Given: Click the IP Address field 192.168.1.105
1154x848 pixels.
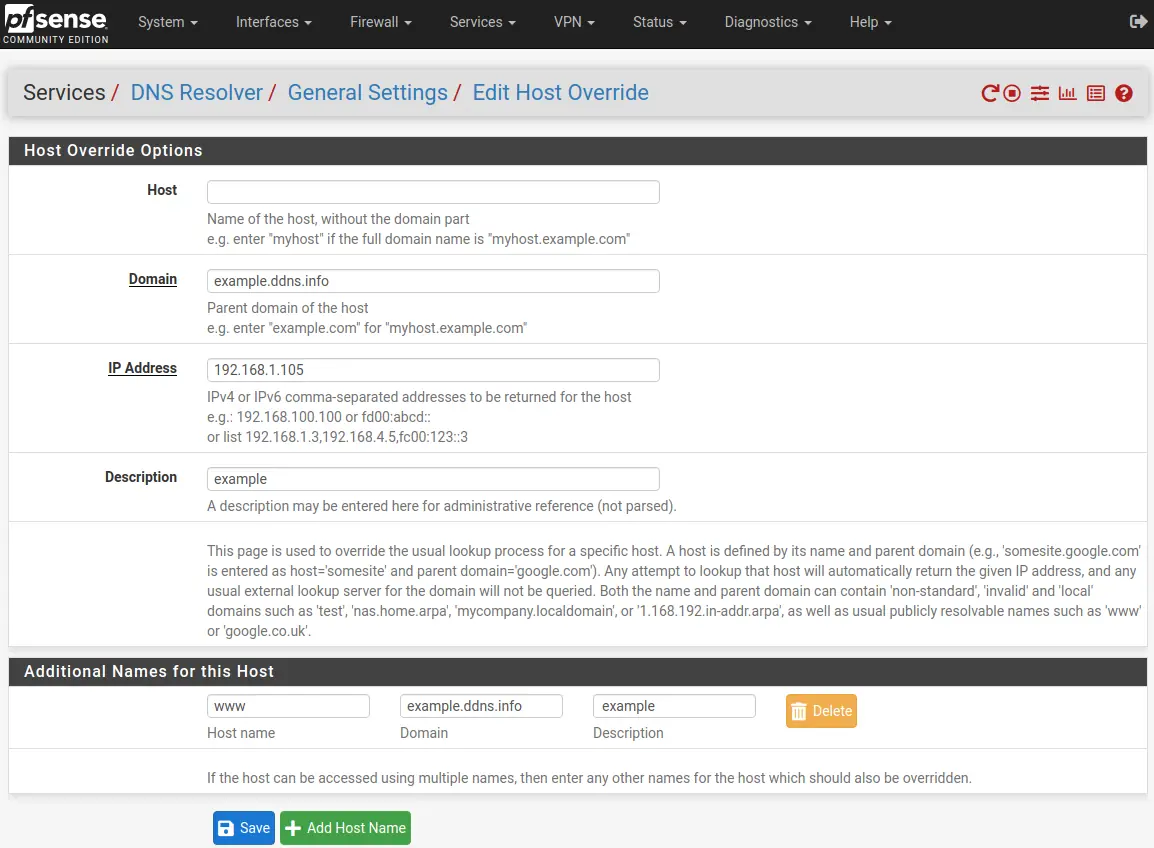Looking at the screenshot, I should 433,370.
